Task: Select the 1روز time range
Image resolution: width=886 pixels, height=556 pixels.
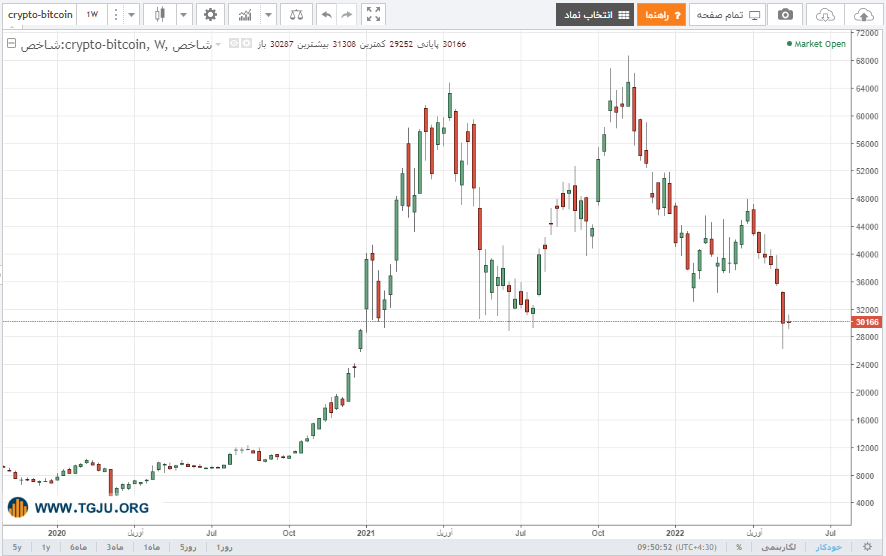Action: (x=224, y=547)
